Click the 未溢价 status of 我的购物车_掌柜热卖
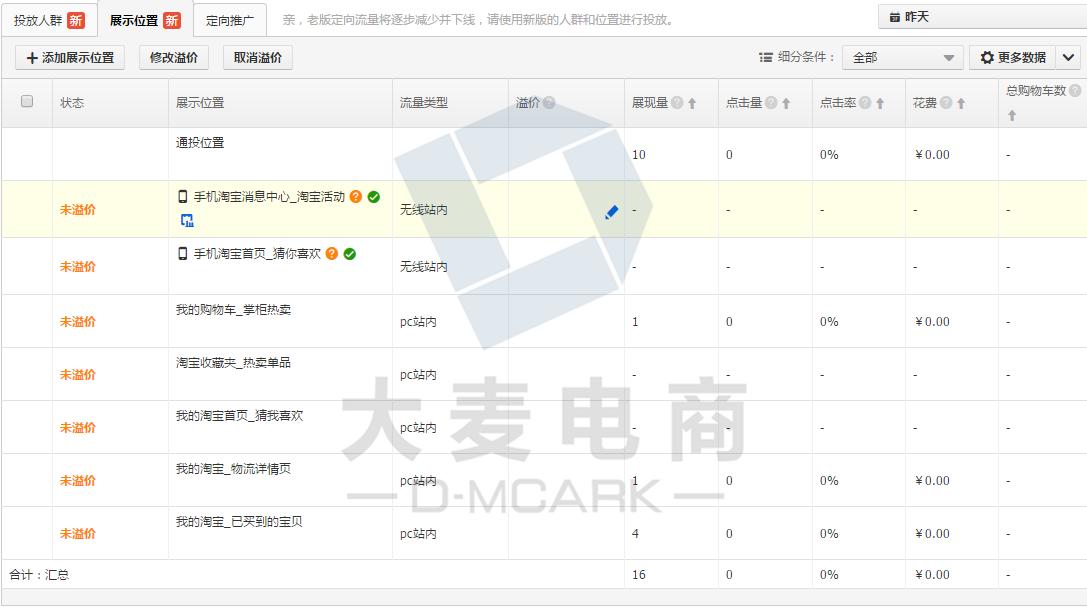The height and width of the screenshot is (607, 1087). (77, 320)
